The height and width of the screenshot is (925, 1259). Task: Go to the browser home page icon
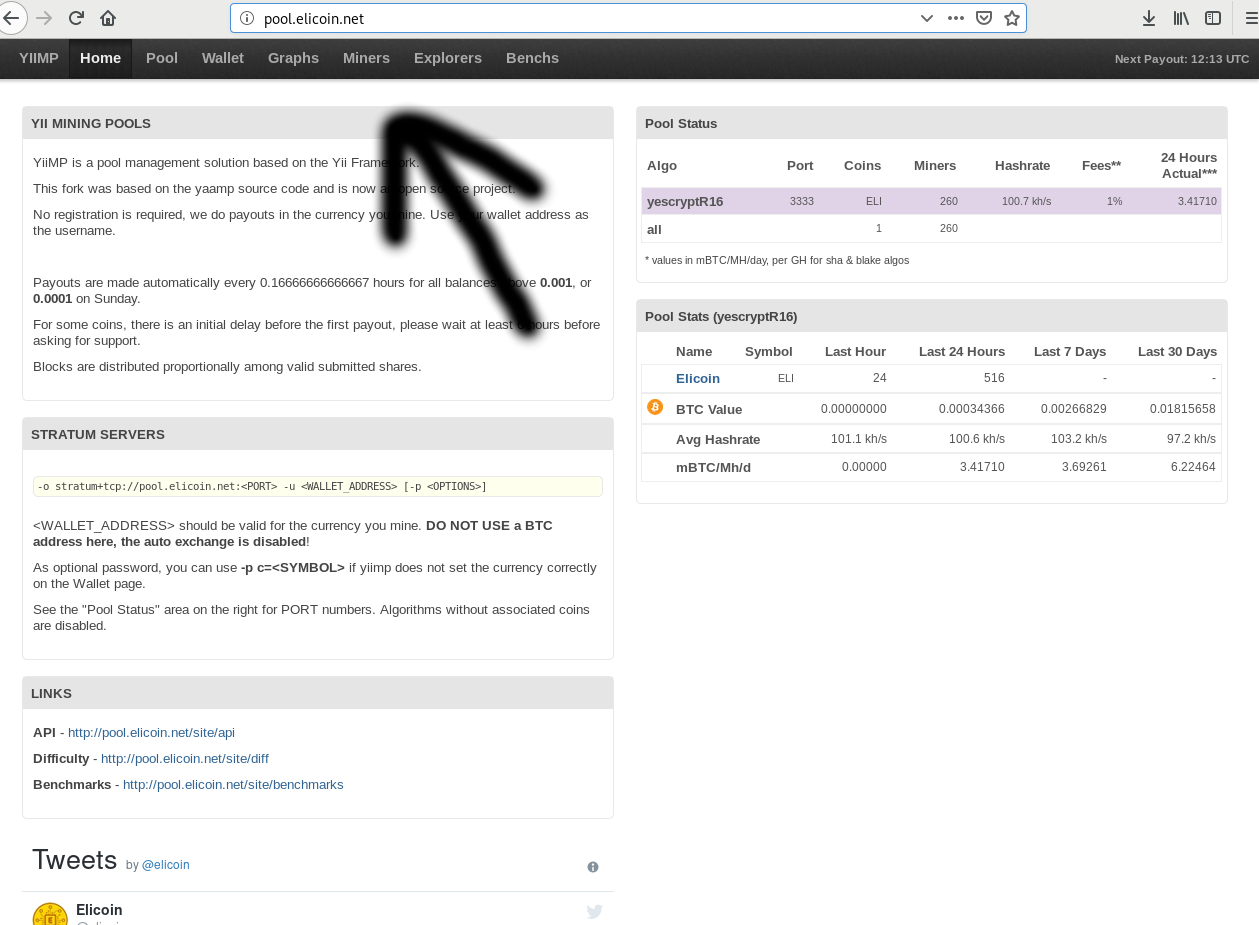108,18
